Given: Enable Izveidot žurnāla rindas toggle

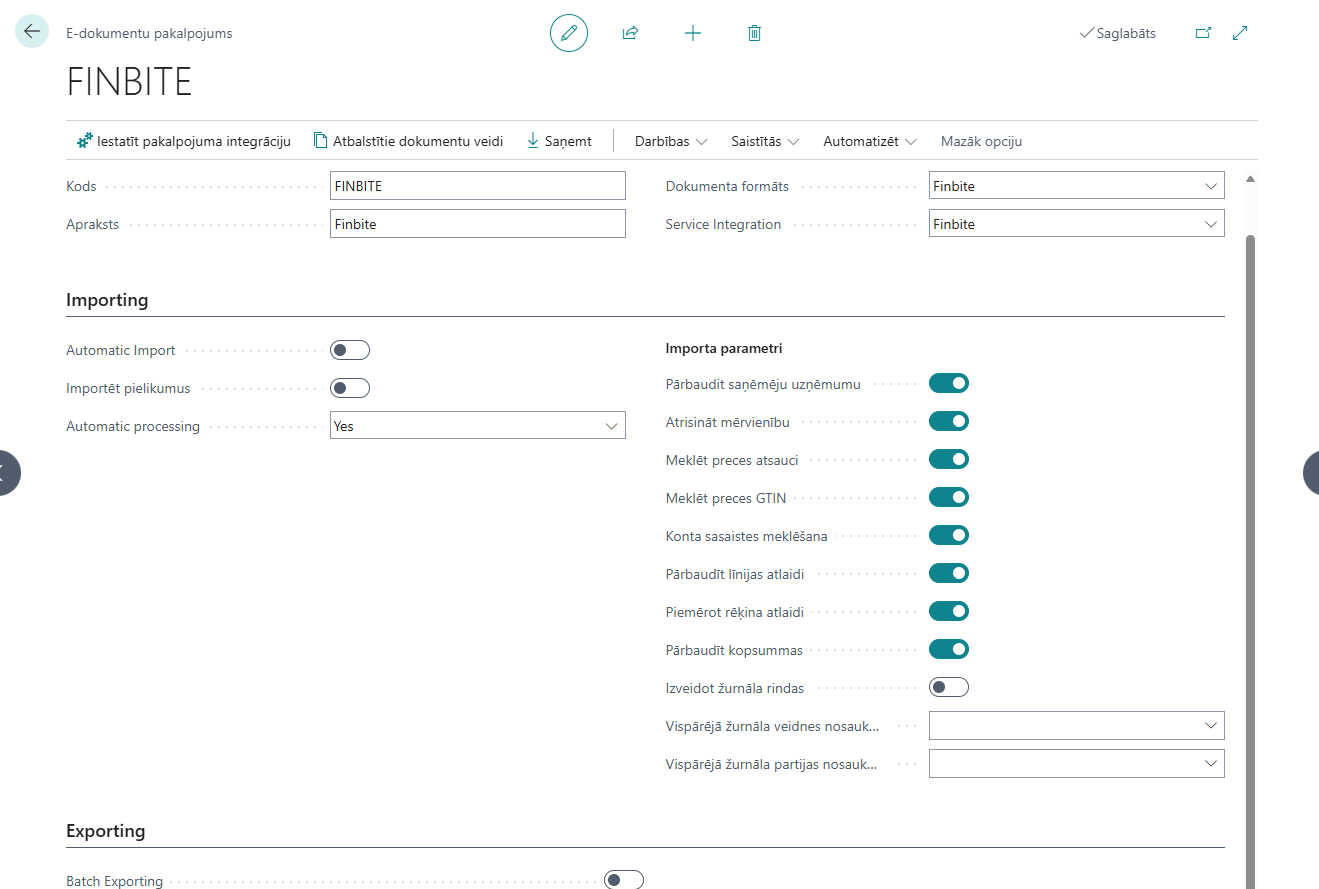Looking at the screenshot, I should pyautogui.click(x=949, y=687).
